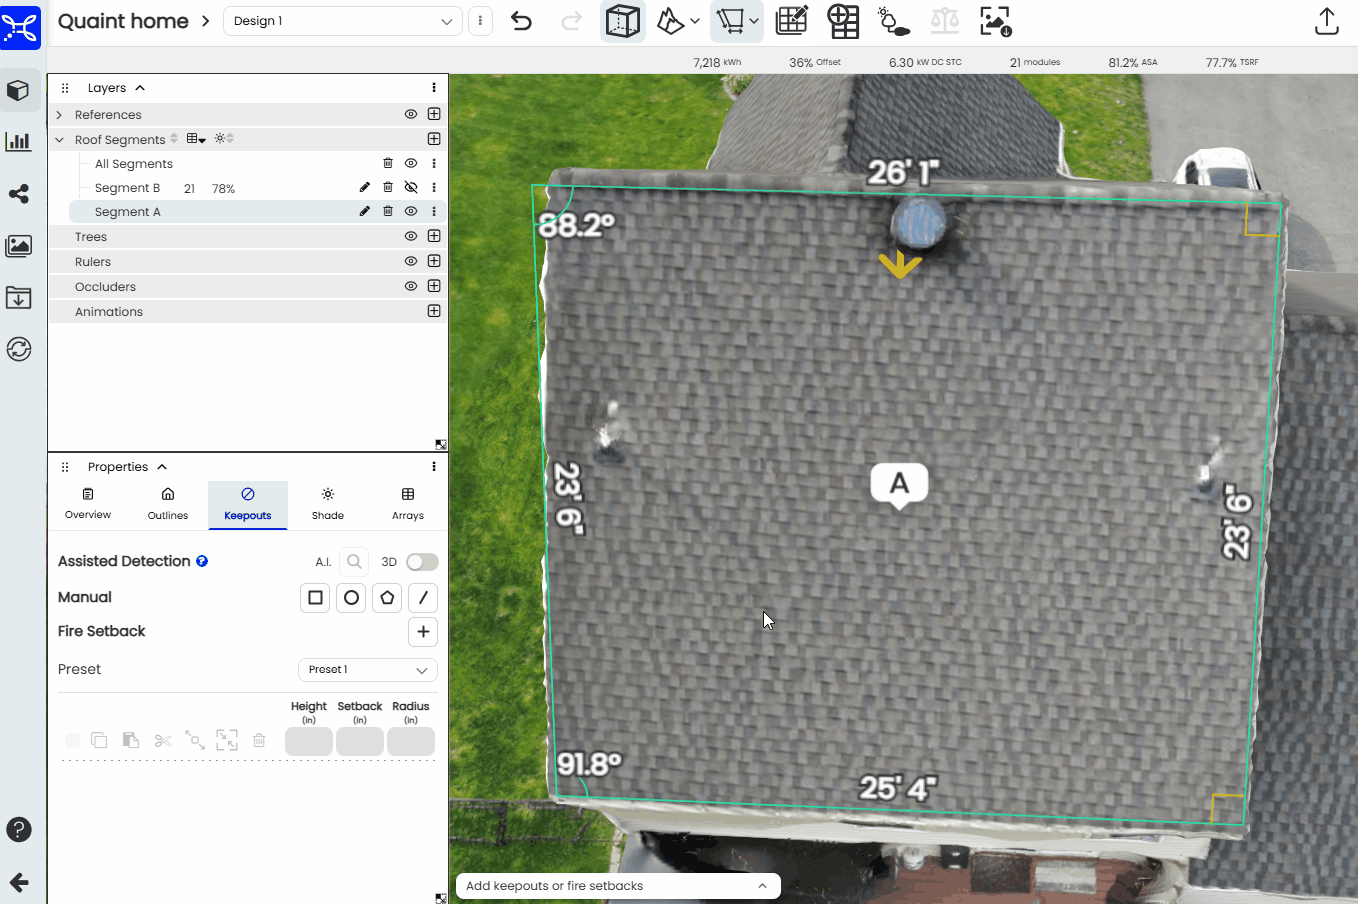Select the ruler dimensions tool
The image size is (1358, 904).
tap(730, 21)
